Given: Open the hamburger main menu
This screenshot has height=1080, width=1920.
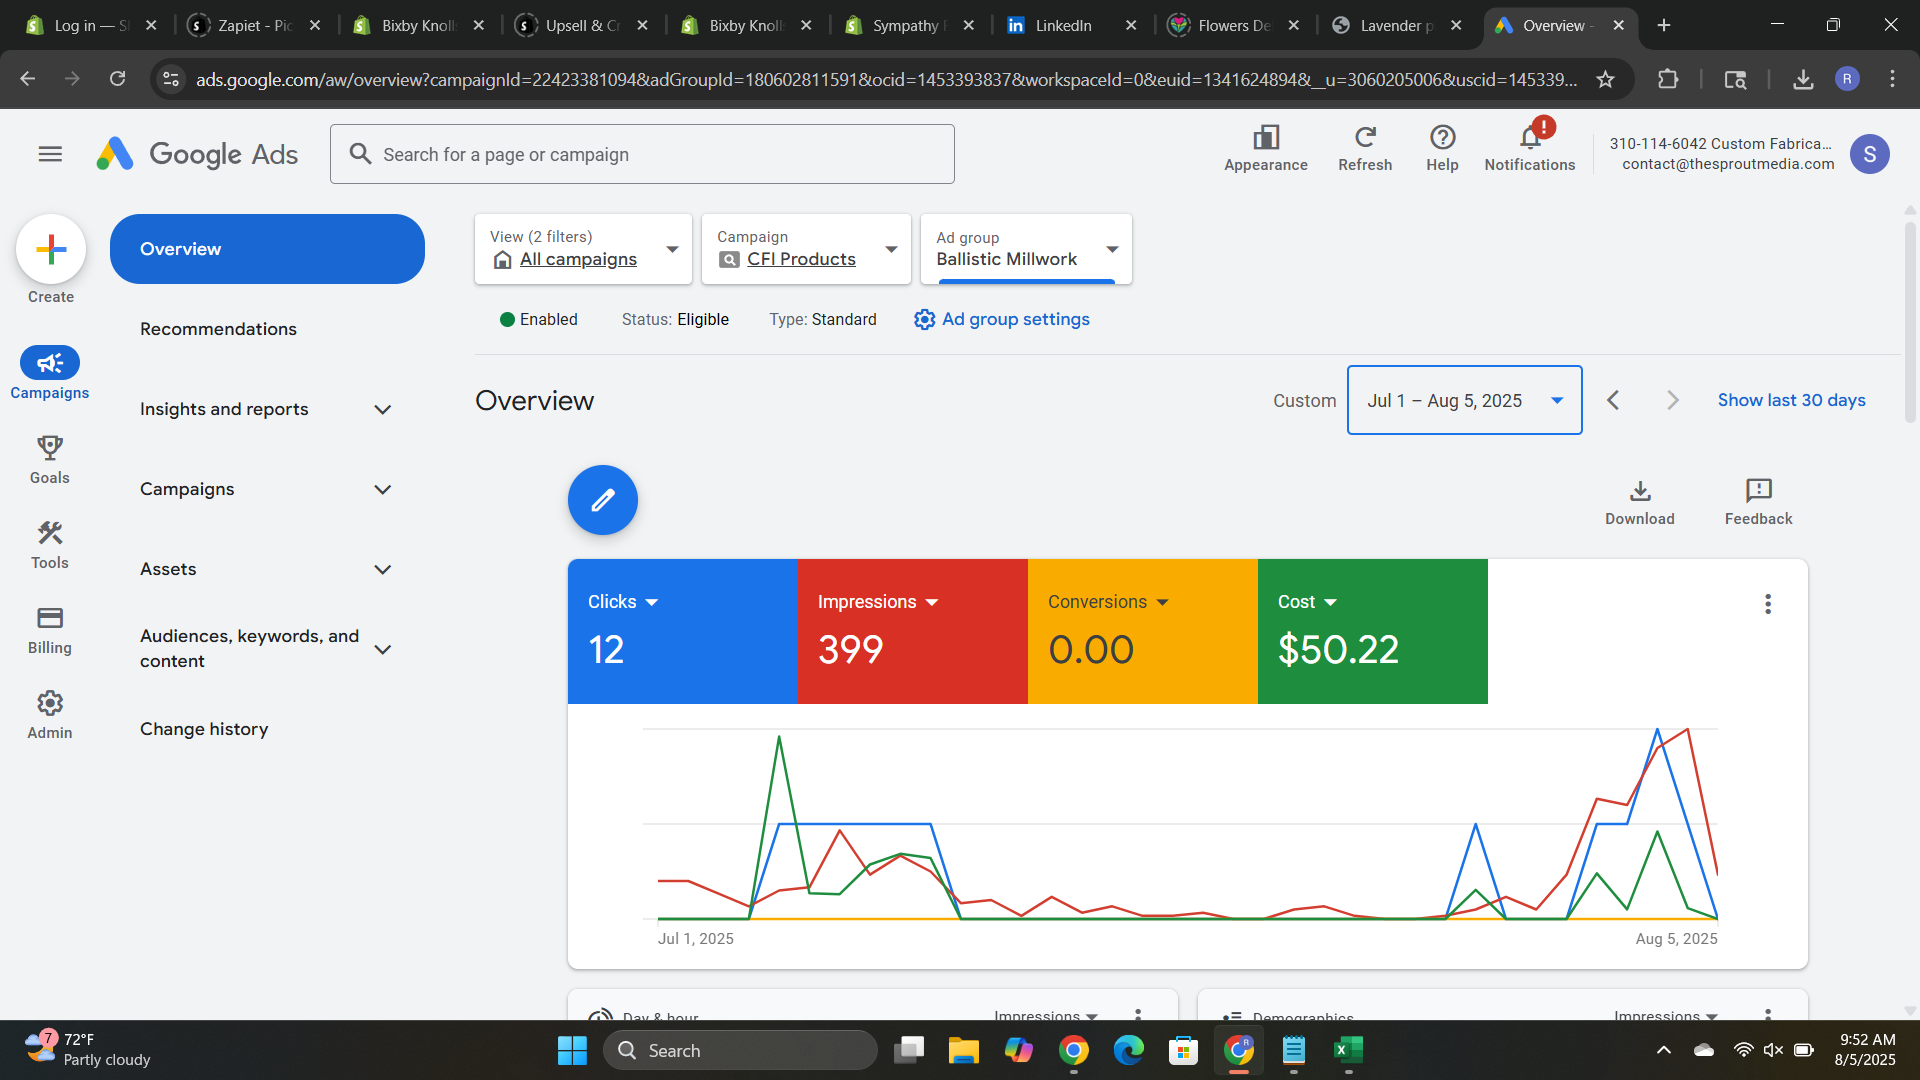Looking at the screenshot, I should point(50,154).
